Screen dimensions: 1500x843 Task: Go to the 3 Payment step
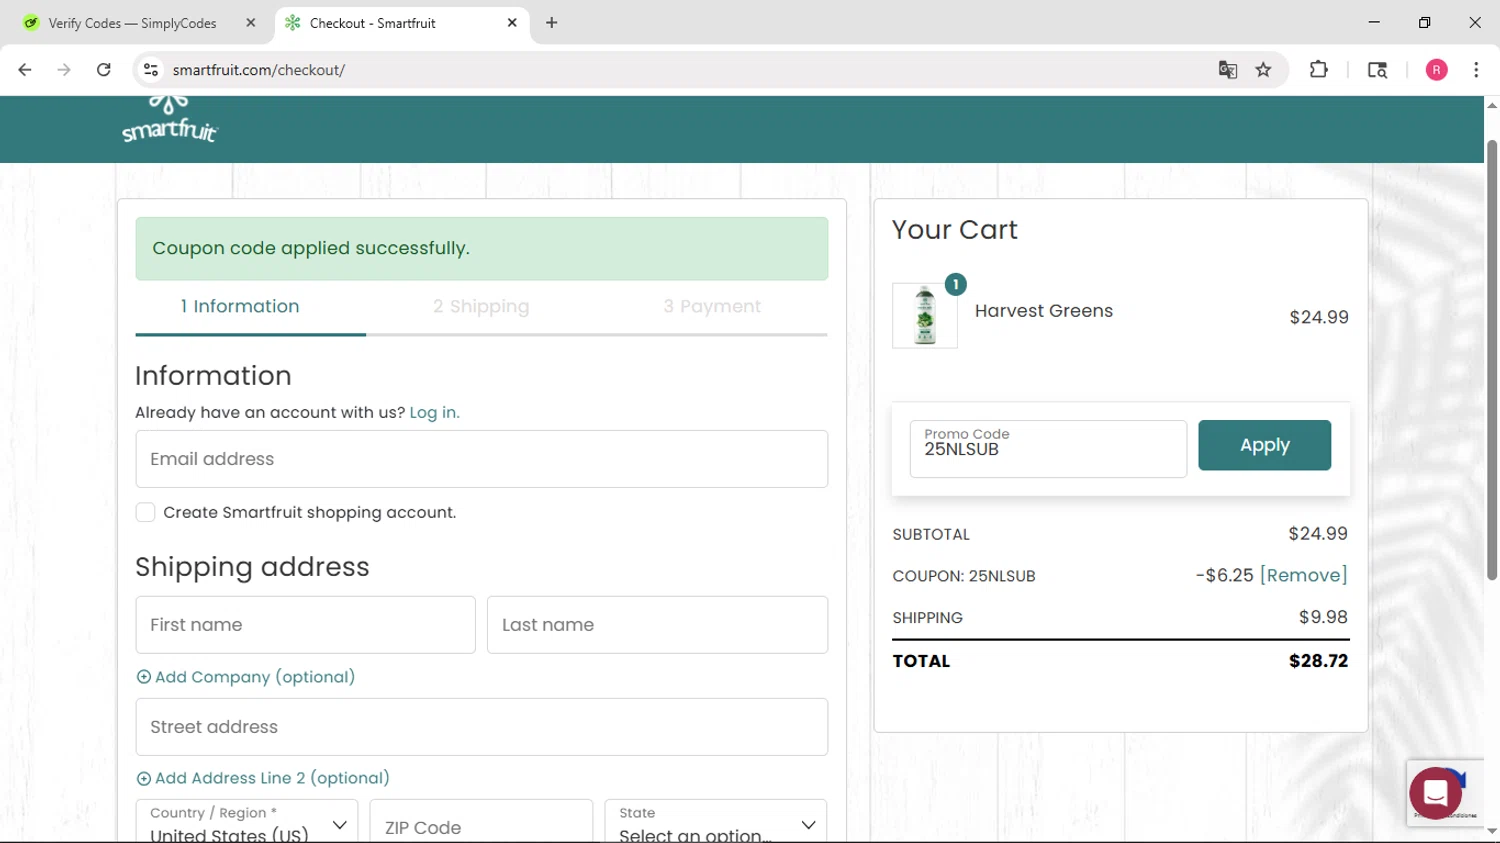point(712,306)
